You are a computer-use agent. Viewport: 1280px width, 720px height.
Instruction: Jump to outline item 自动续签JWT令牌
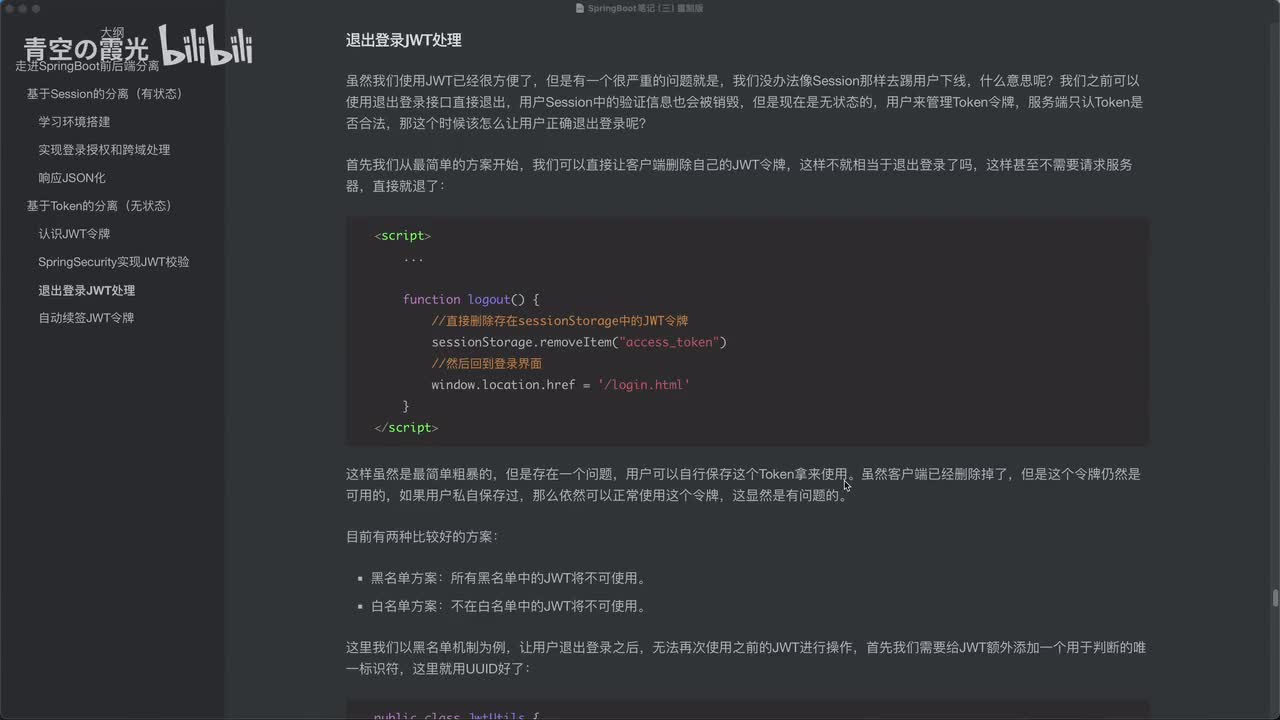coord(86,318)
